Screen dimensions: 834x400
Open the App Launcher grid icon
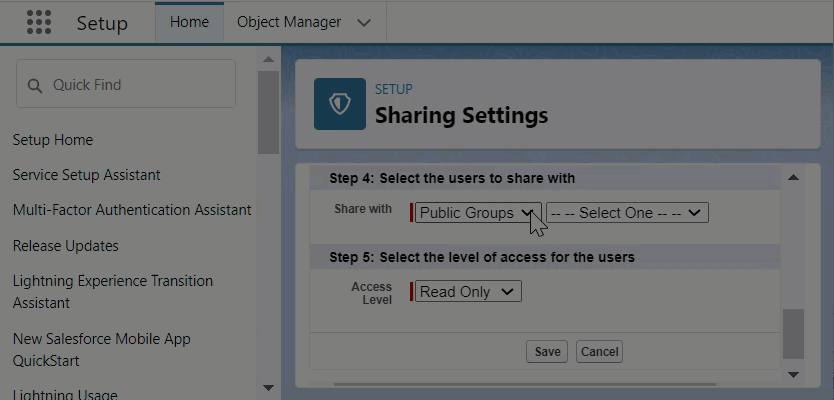click(38, 22)
